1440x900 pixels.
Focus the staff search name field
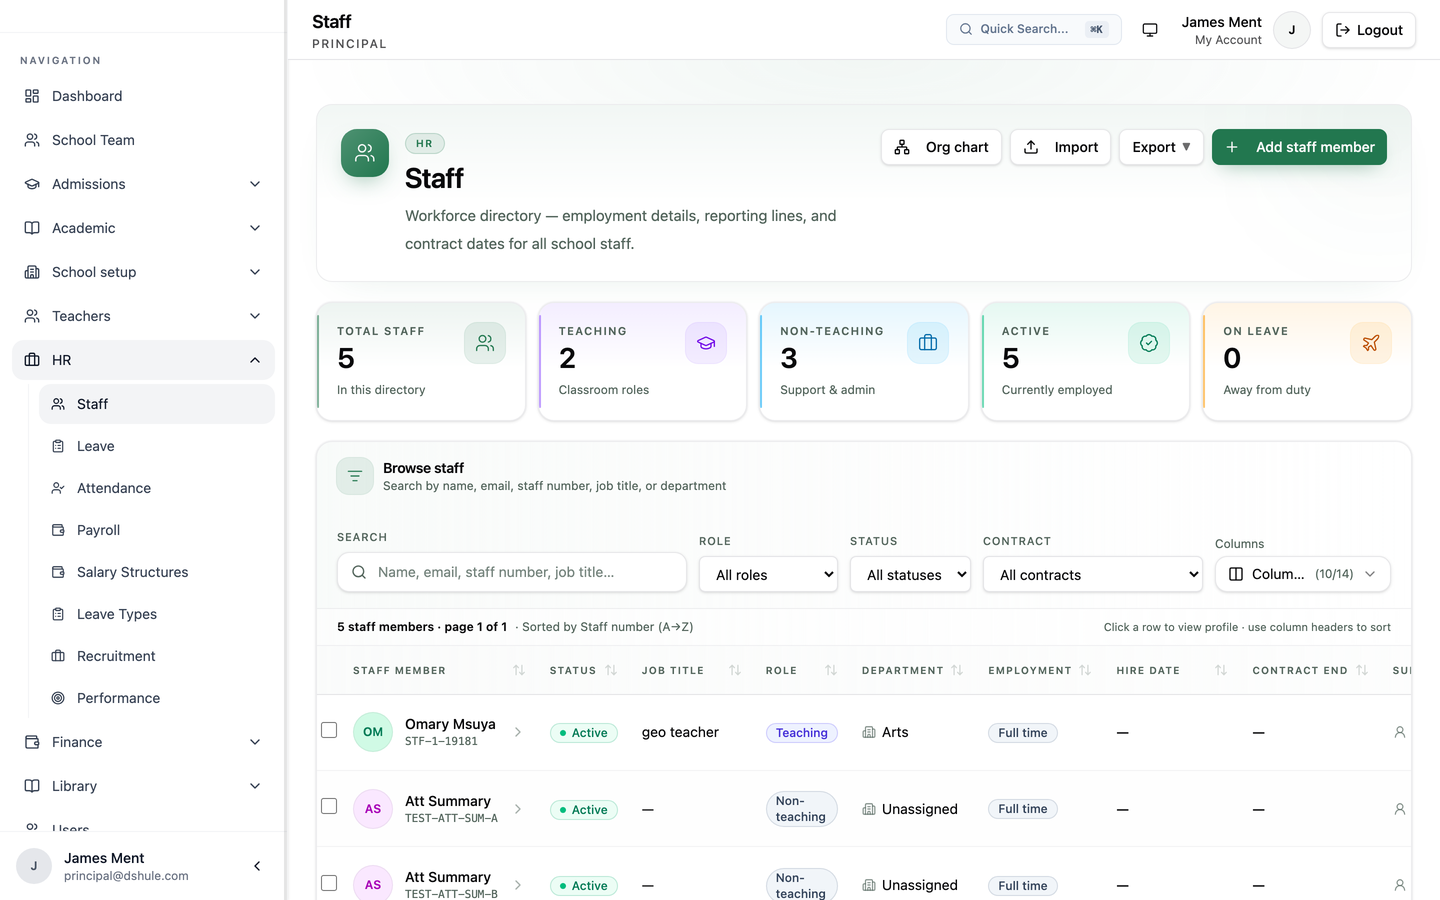512,572
